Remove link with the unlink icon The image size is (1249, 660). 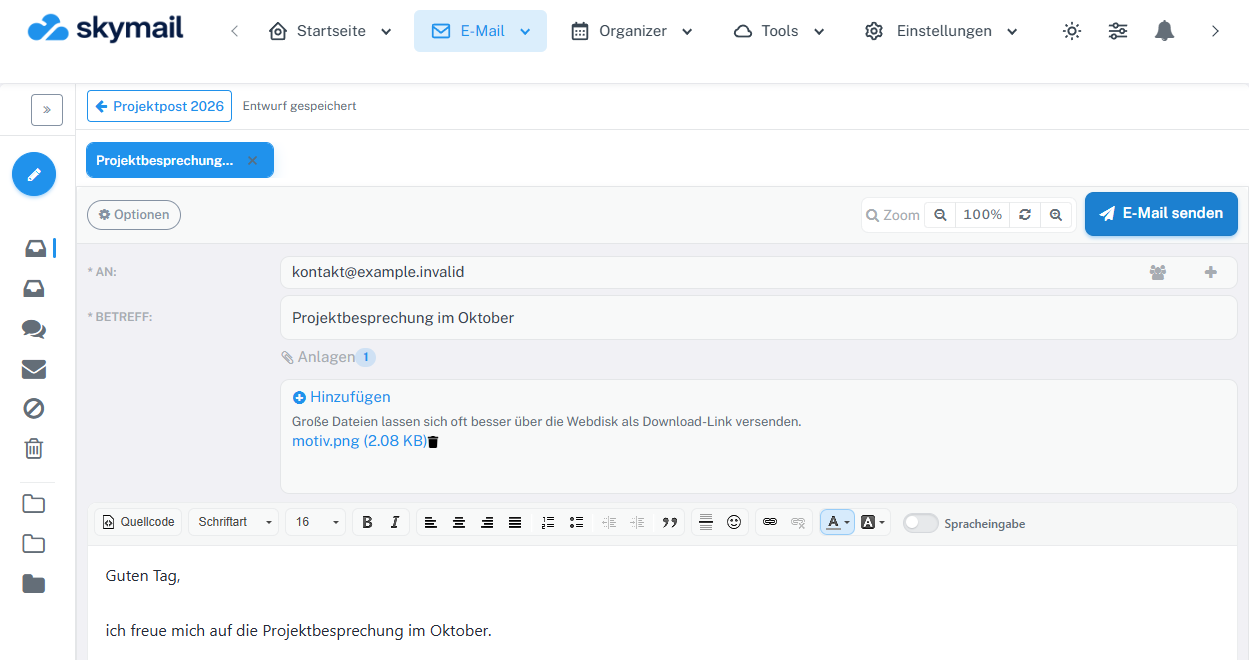pyautogui.click(x=798, y=522)
